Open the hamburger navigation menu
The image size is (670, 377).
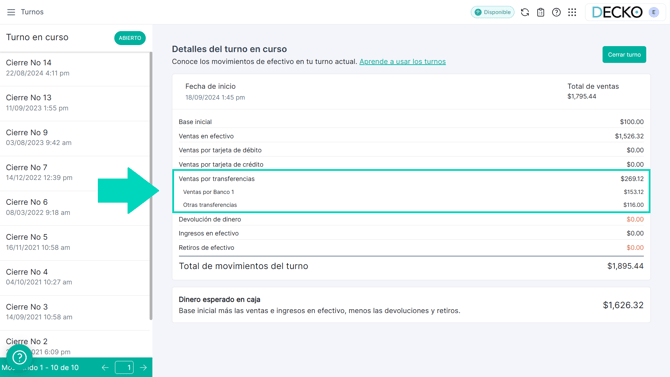(11, 12)
